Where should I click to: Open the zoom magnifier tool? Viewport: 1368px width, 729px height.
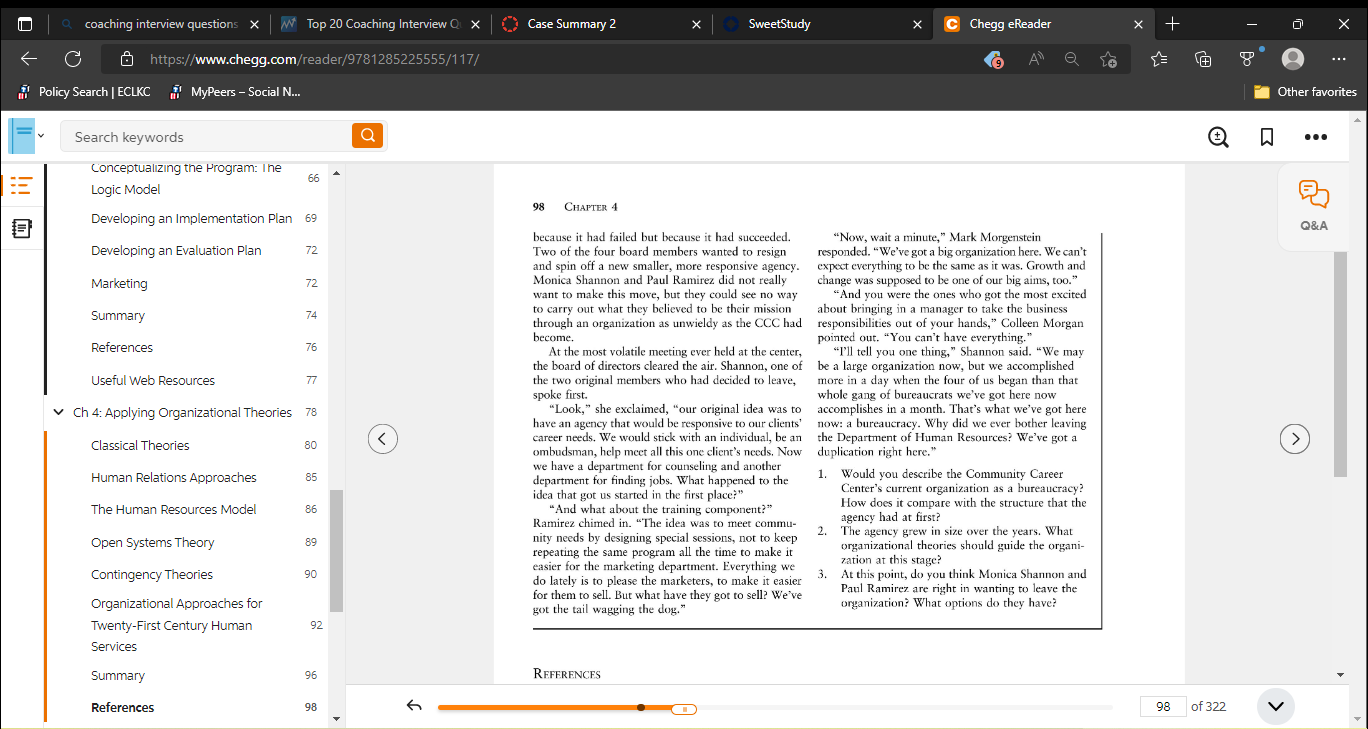tap(1218, 137)
